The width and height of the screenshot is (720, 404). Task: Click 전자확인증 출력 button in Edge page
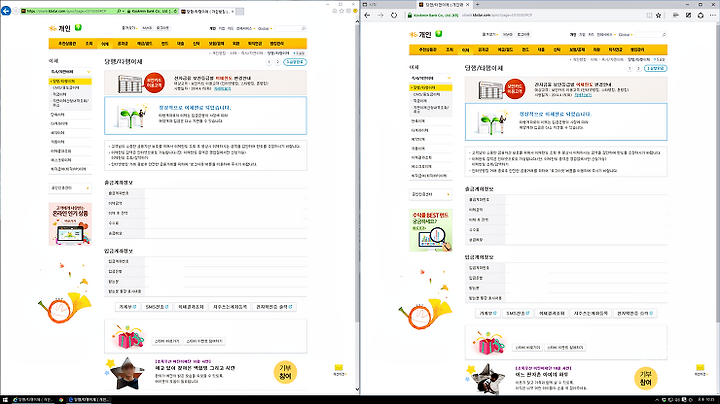(635, 313)
